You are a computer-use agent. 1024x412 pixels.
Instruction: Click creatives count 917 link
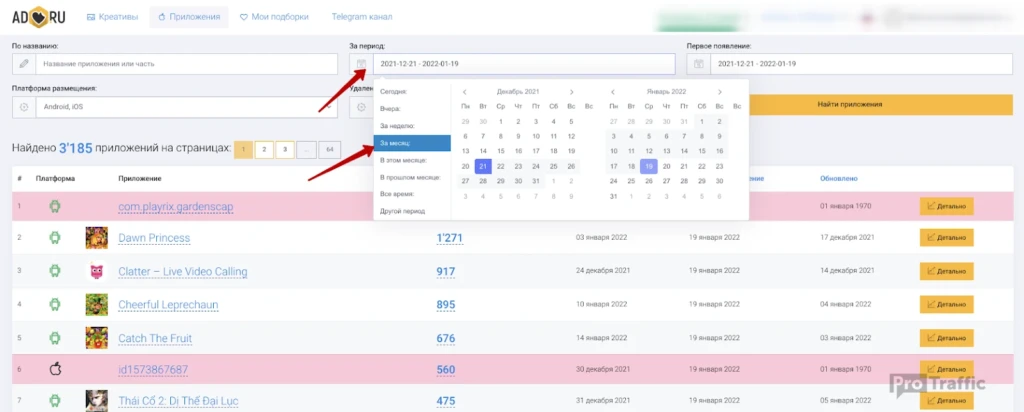[445, 272]
